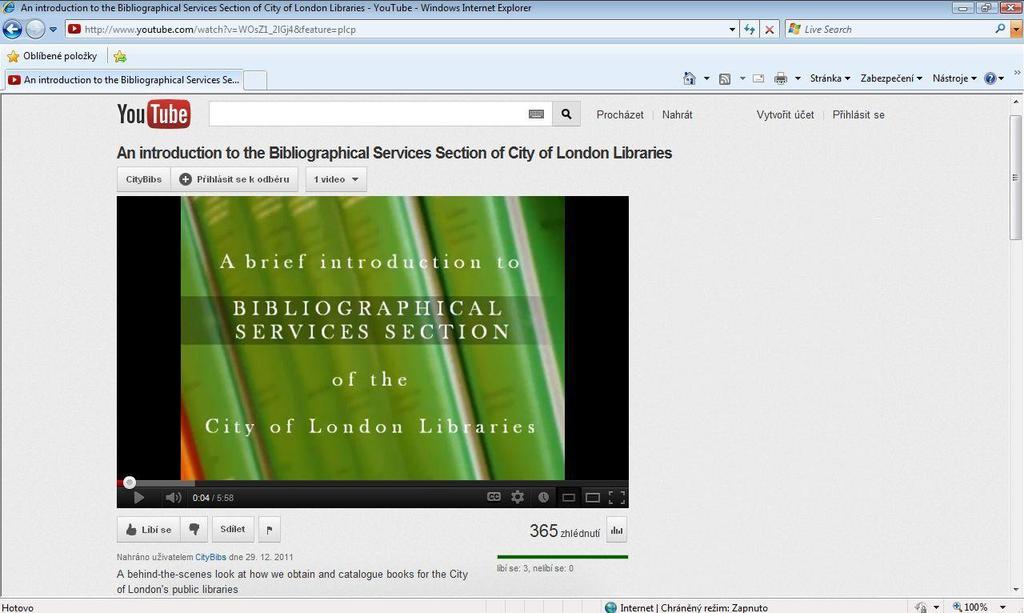
Task: Open the Stránka menu
Action: click(830, 78)
